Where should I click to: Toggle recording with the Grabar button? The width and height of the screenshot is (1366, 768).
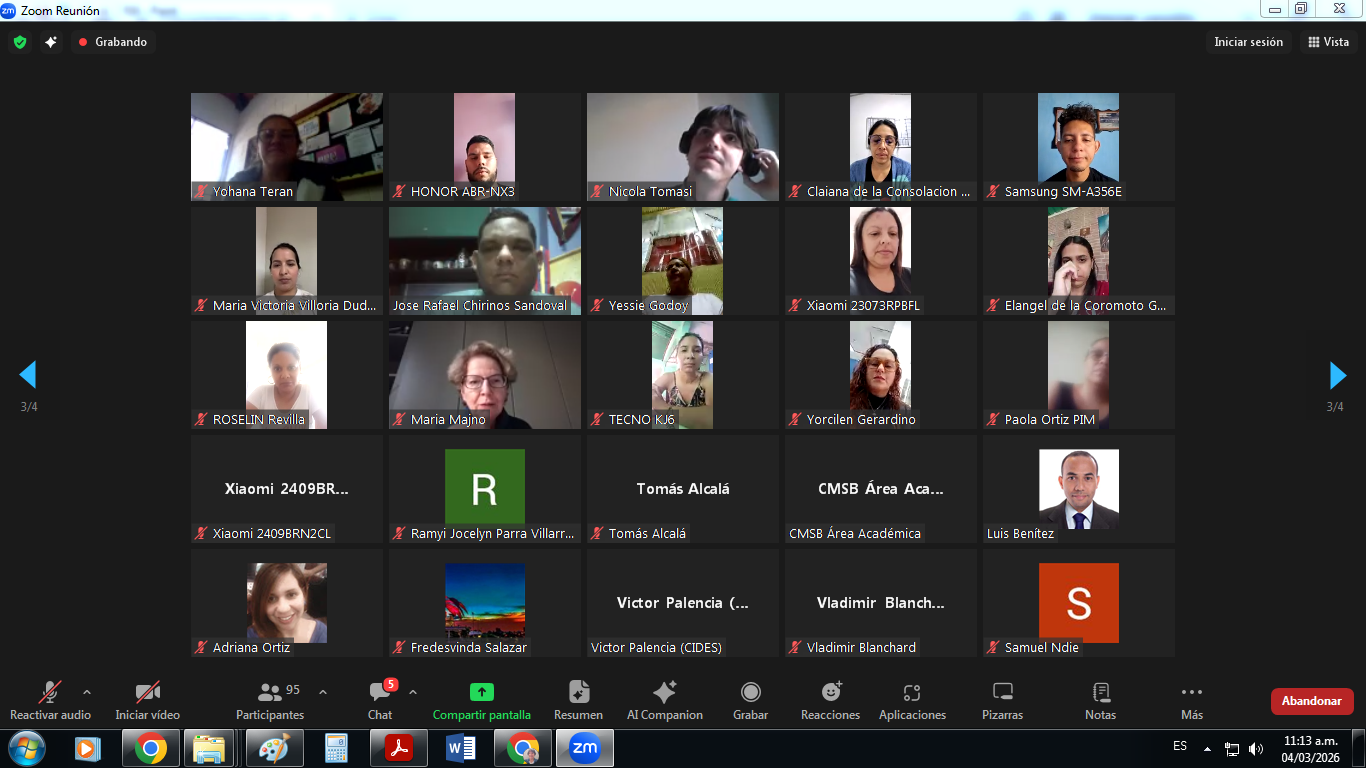[x=750, y=700]
